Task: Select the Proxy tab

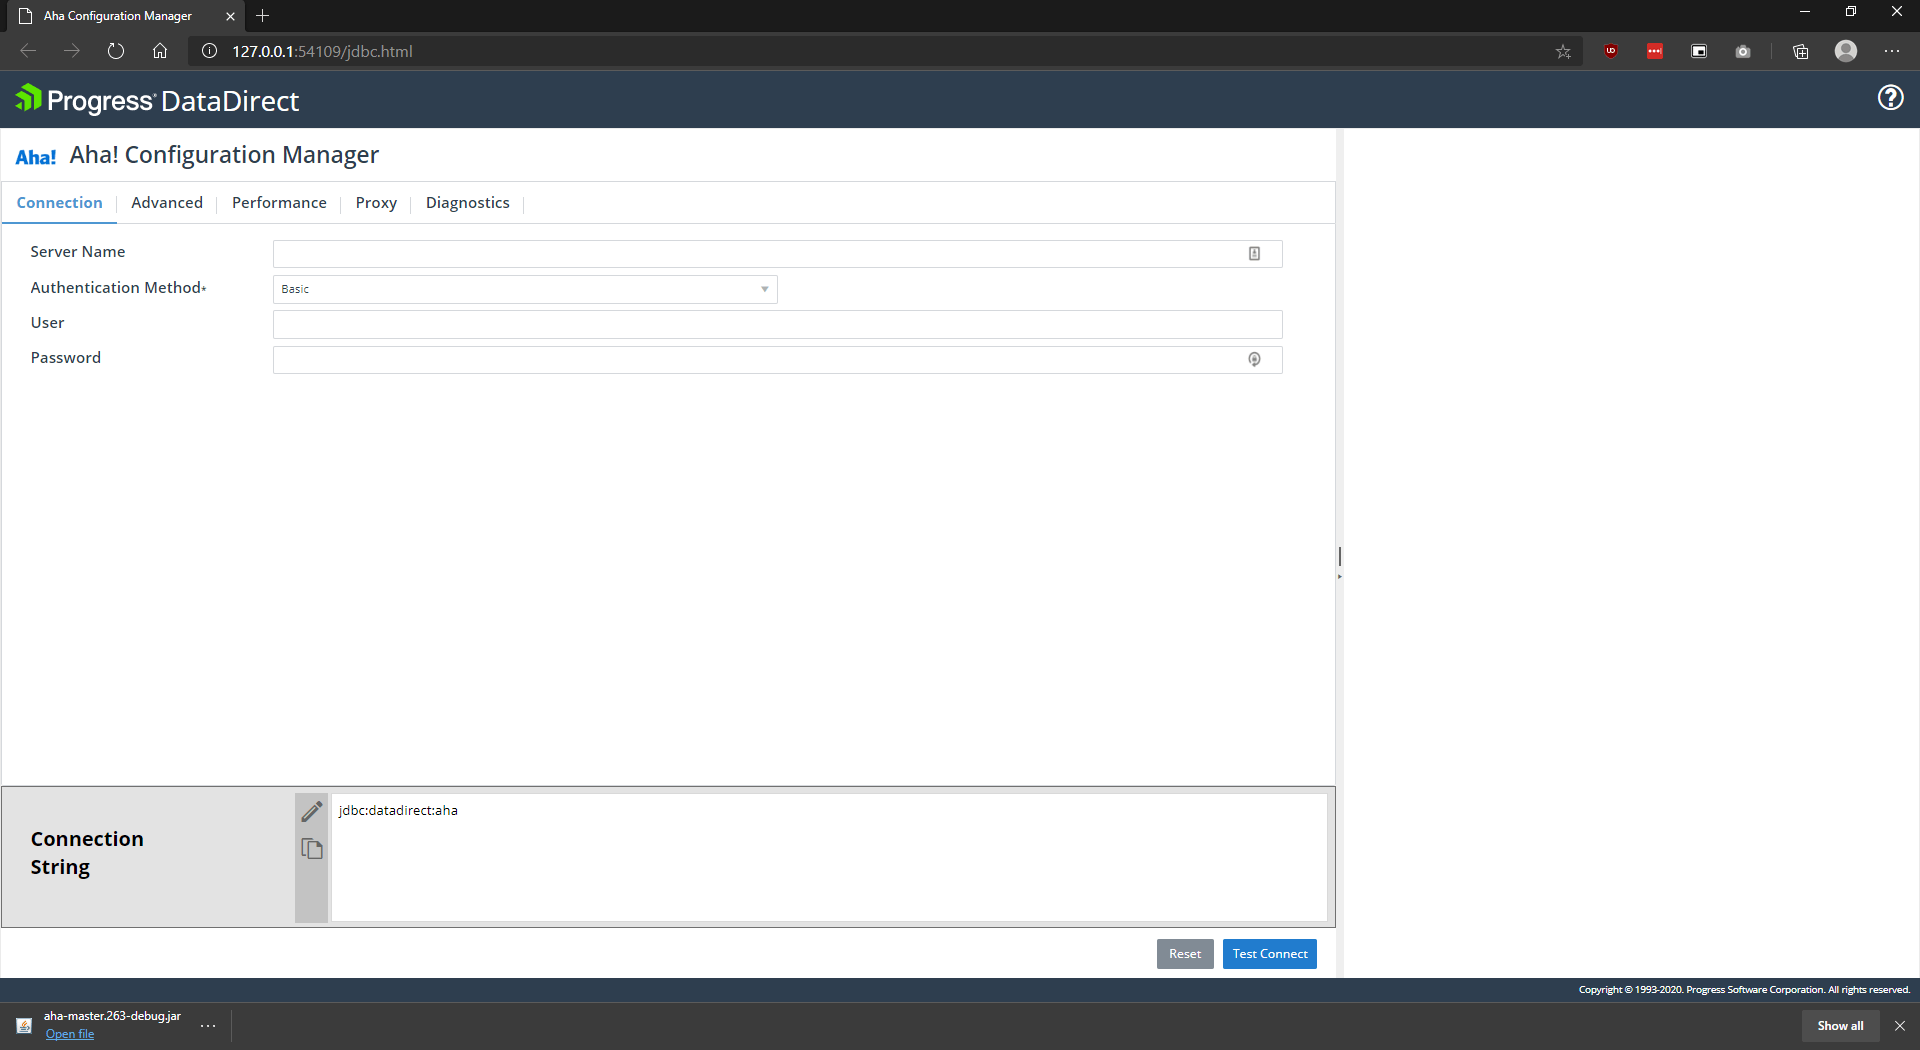Action: point(376,203)
